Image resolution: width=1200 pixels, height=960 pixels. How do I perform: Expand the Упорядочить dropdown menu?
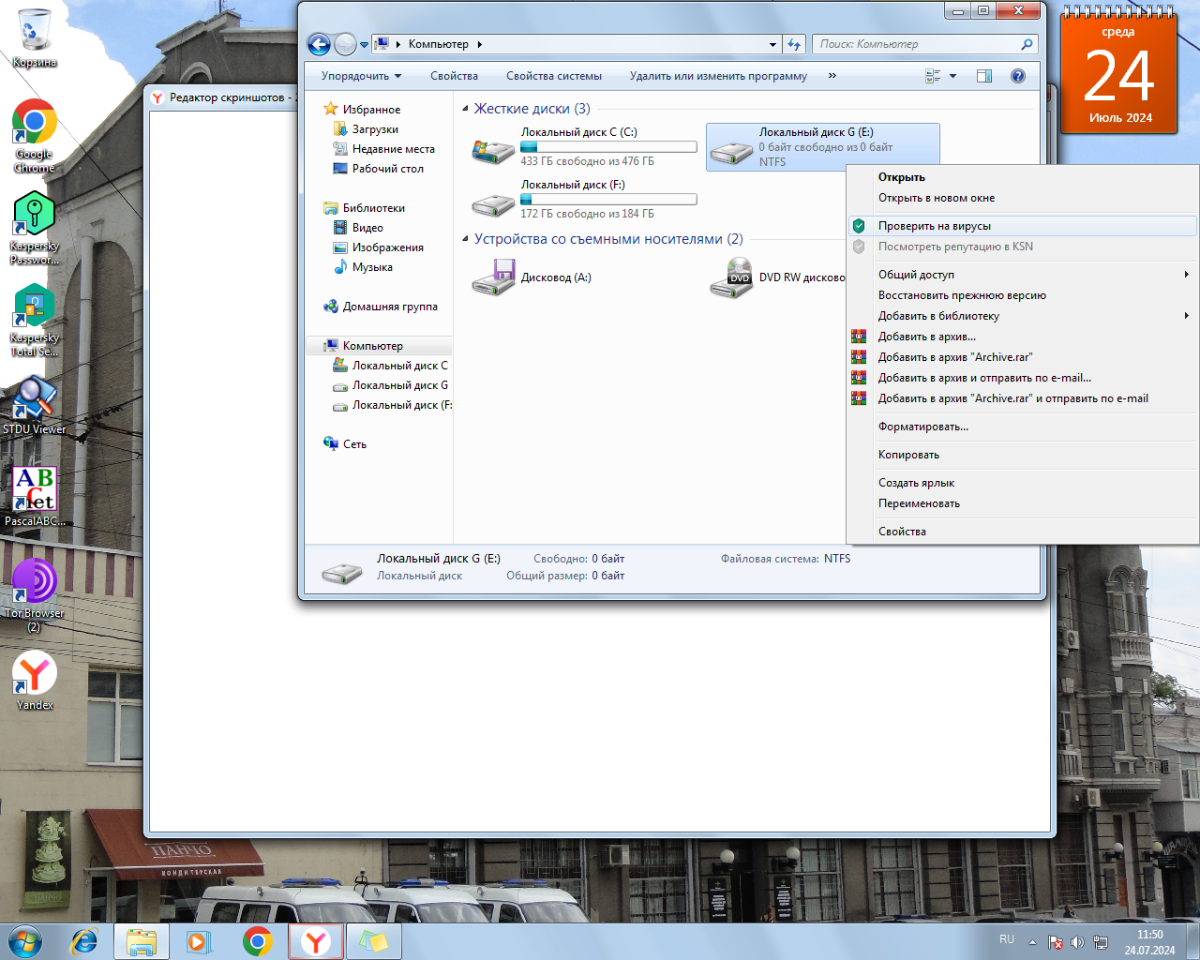tap(361, 76)
